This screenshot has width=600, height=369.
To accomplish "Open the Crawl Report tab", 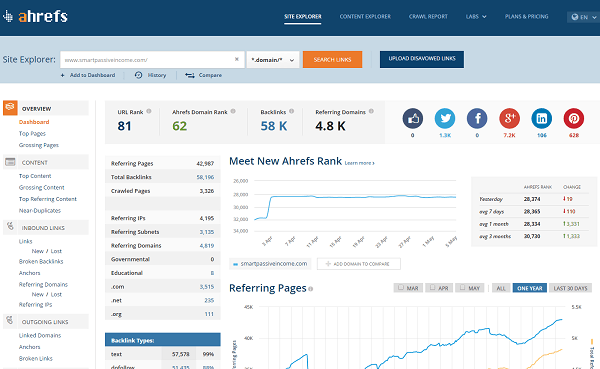I will 428,16.
